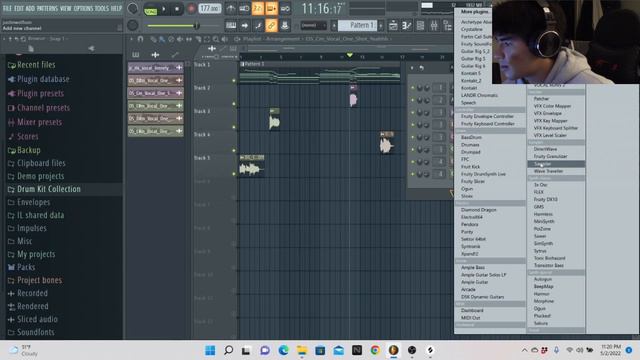Open the PATTERNS menu
This screenshot has width=640, height=360.
[47, 8]
